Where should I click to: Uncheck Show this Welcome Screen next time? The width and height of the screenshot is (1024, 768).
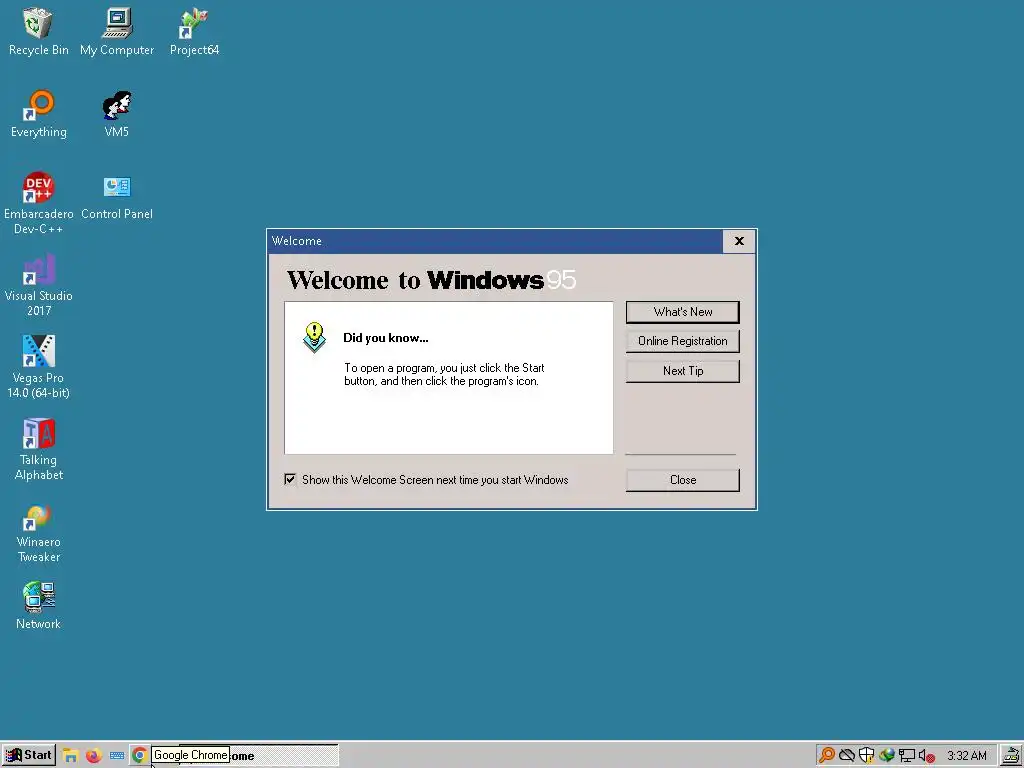290,479
